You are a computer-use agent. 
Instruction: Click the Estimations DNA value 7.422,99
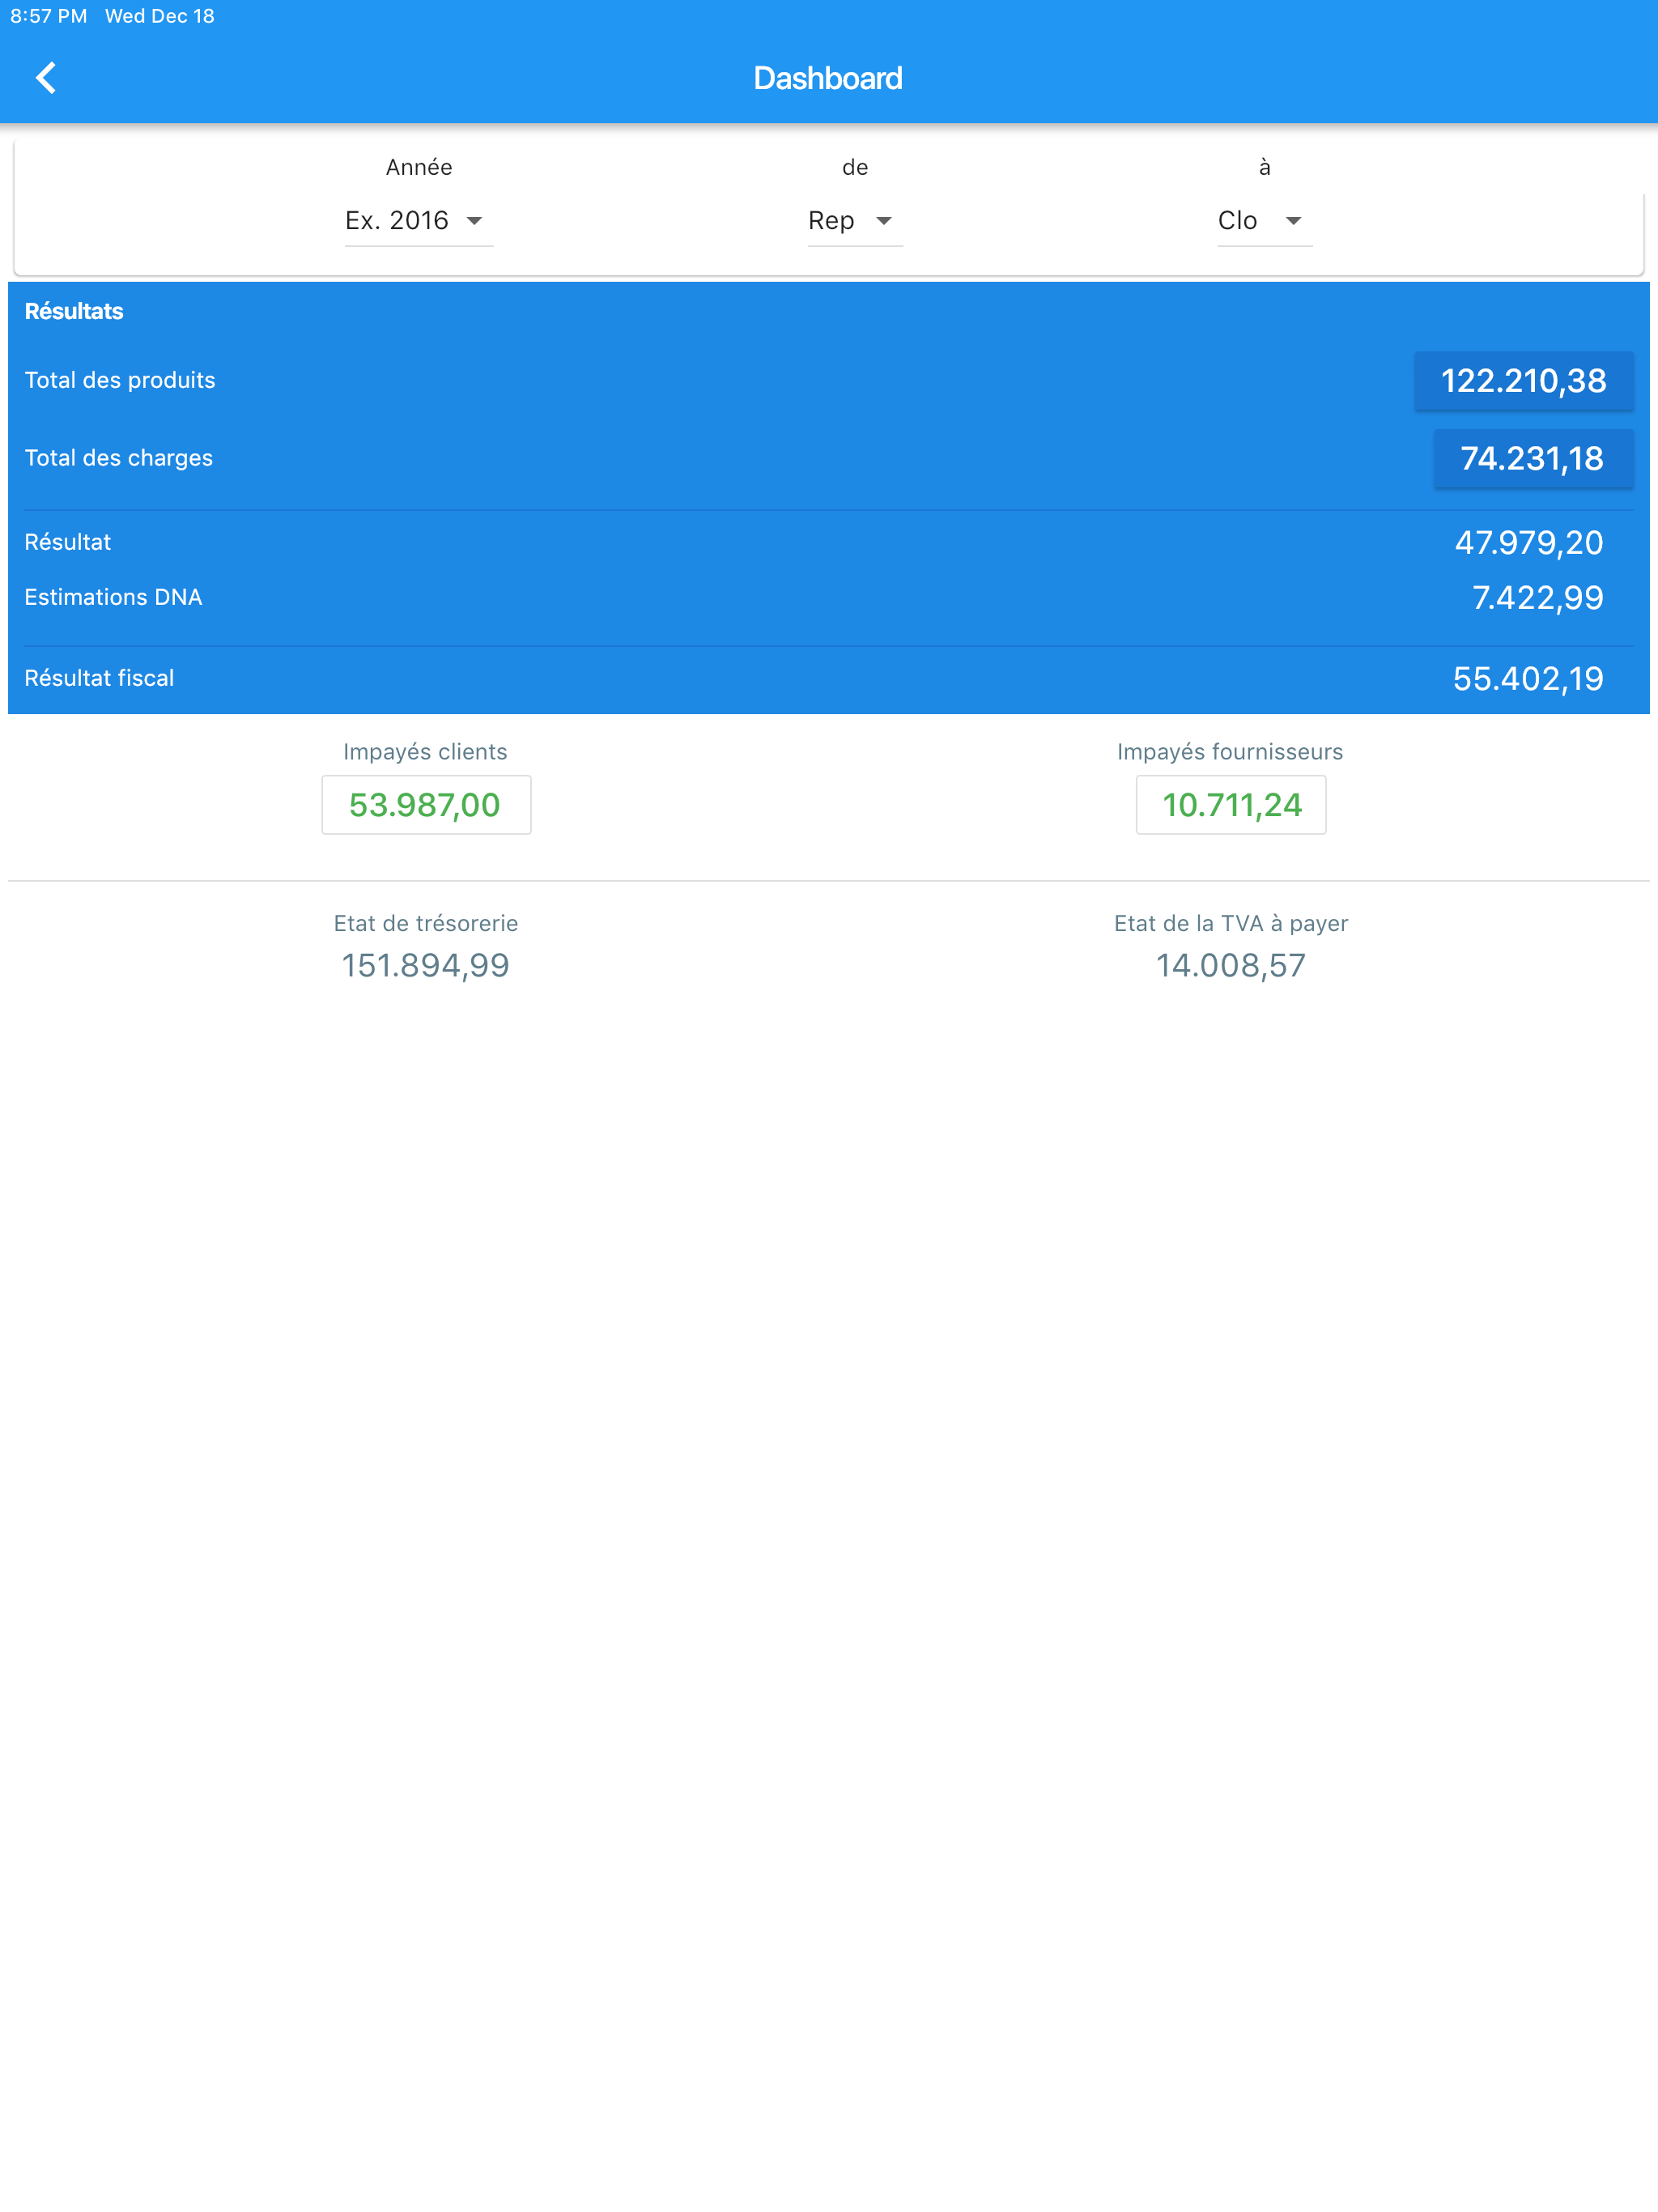click(1538, 598)
